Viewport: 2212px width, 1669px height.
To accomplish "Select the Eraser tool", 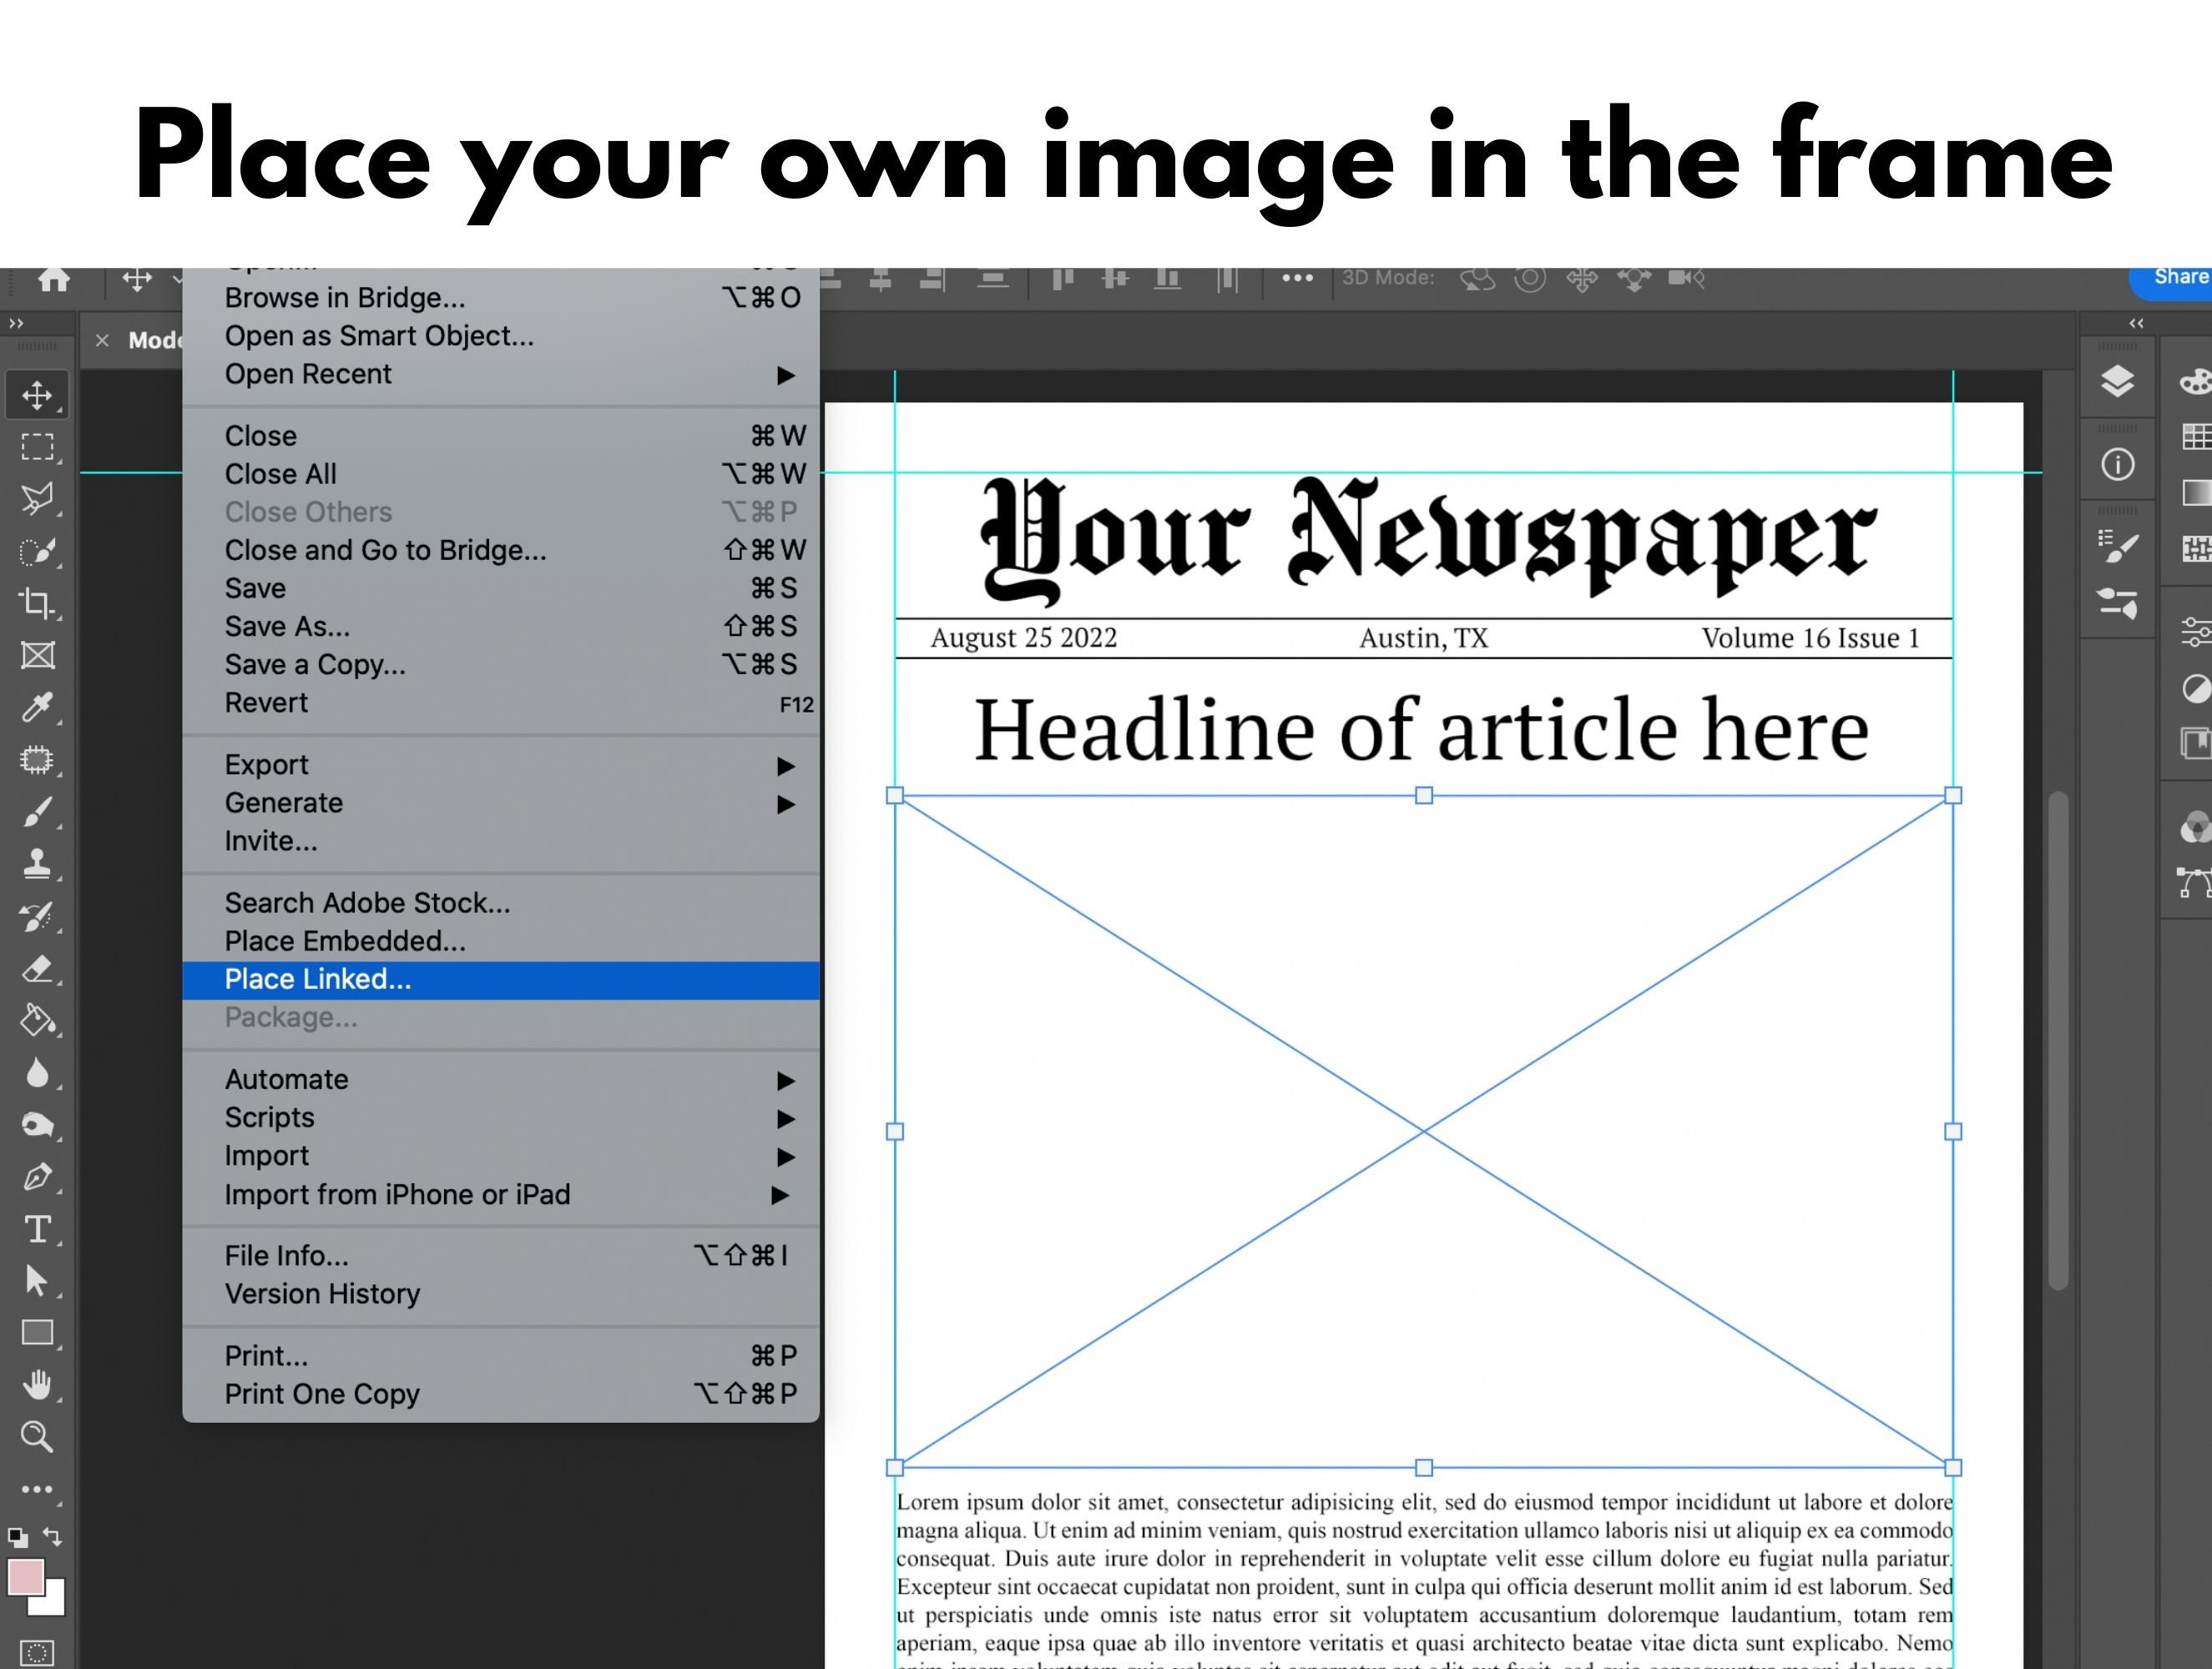I will click(x=38, y=968).
